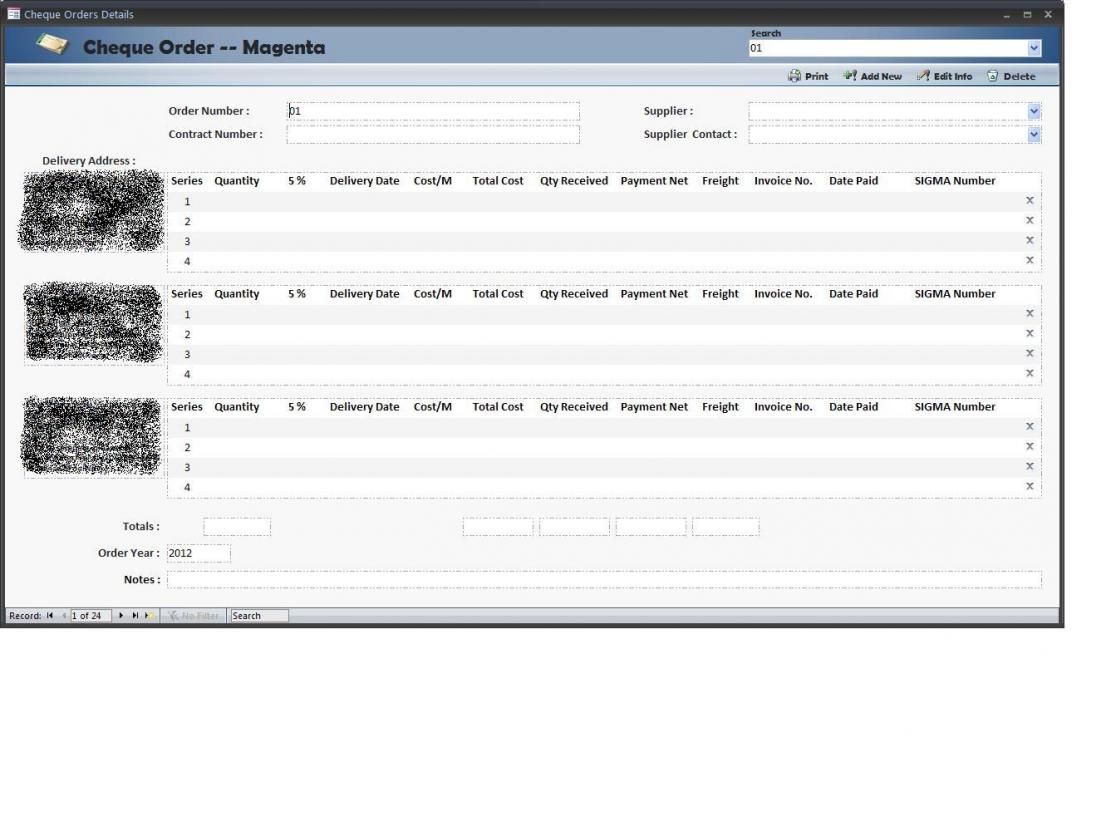Go to next record in navigation bar

click(121, 616)
